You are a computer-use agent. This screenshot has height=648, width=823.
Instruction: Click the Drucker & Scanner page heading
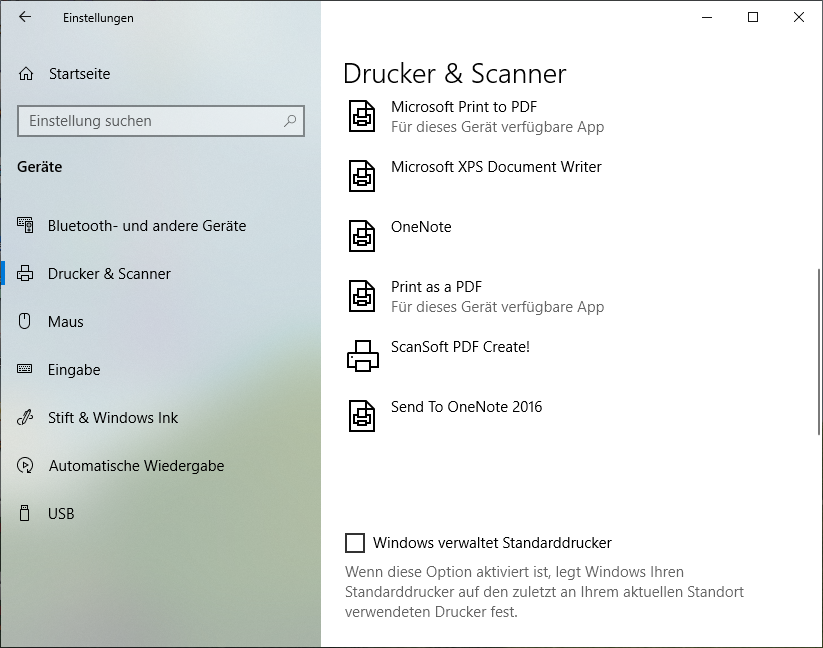(455, 73)
